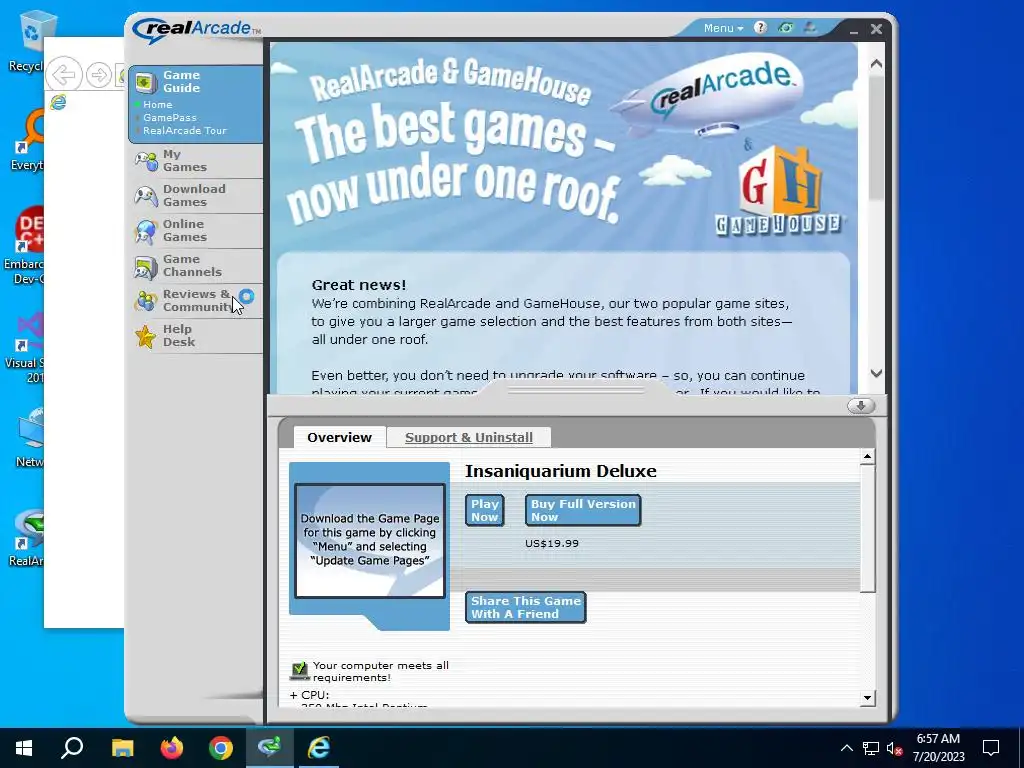Click the muted volume tray icon
Viewport: 1024px width, 768px height.
(894, 748)
